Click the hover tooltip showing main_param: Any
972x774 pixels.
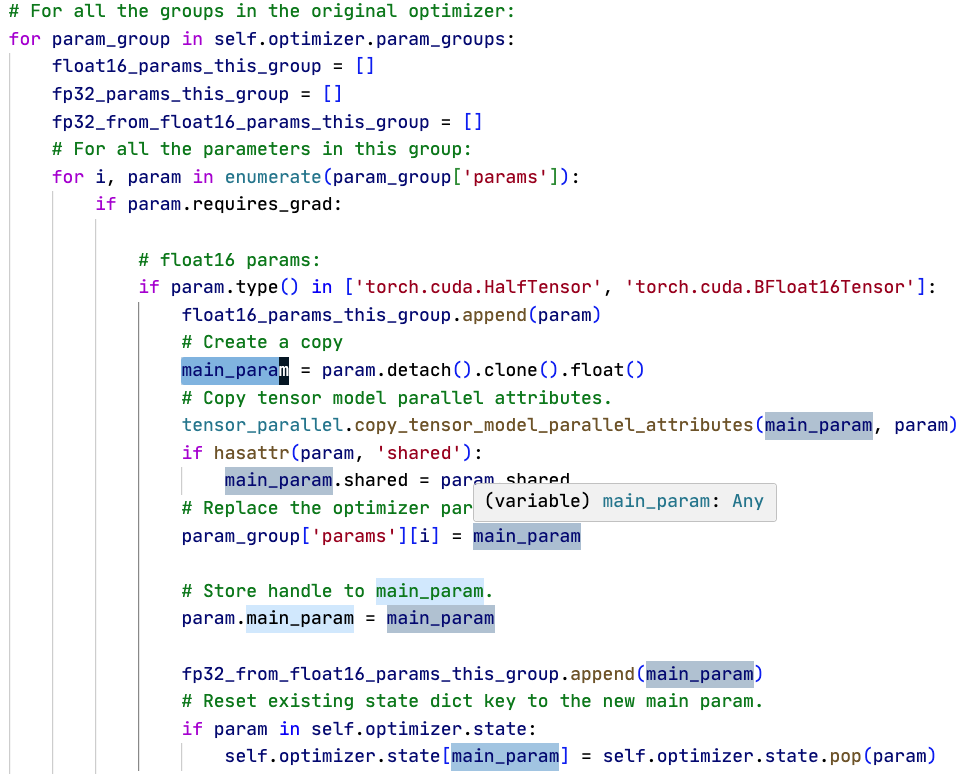pos(624,501)
